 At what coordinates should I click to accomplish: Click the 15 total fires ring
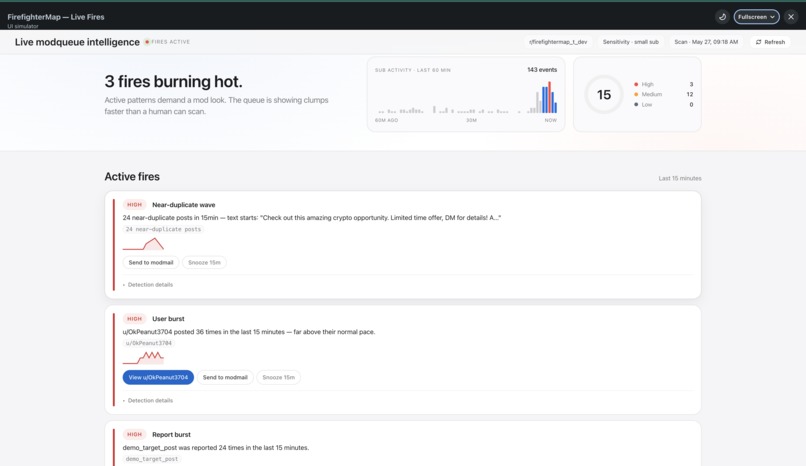[x=604, y=95]
